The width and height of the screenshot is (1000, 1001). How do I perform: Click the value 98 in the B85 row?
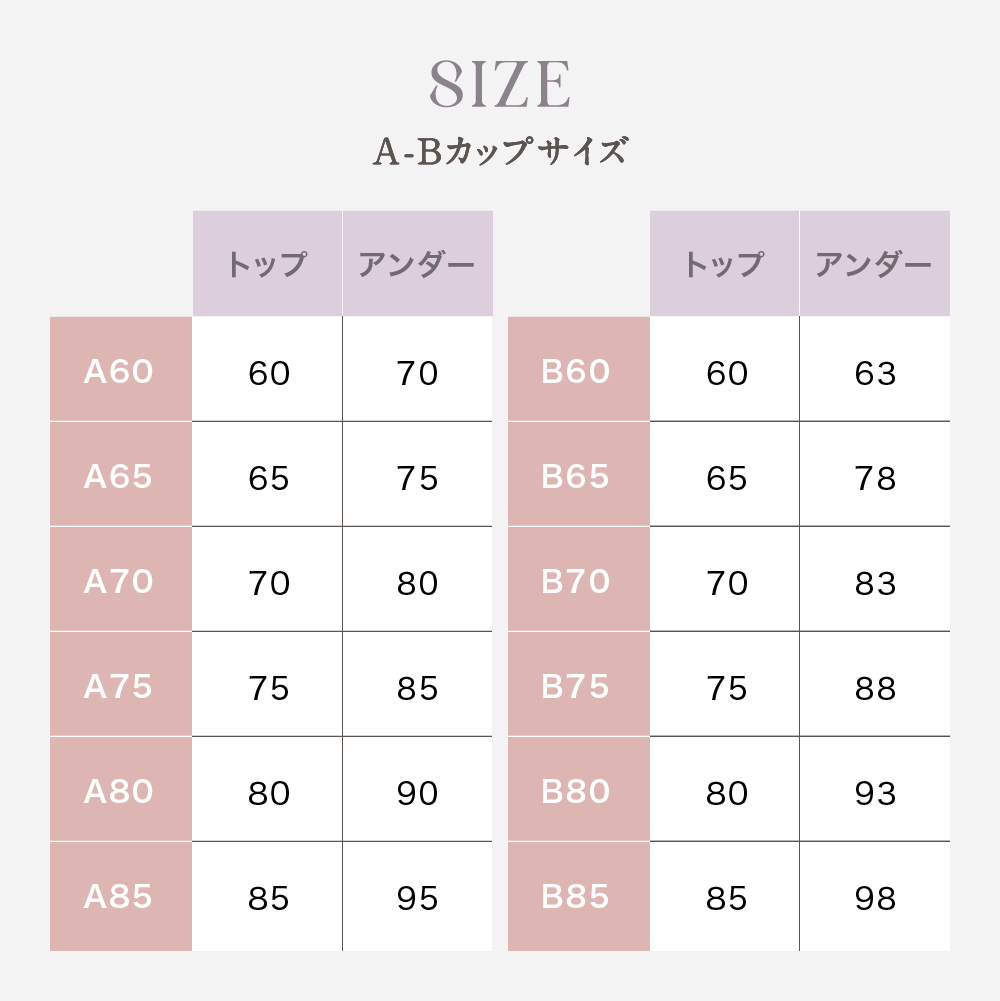point(875,898)
